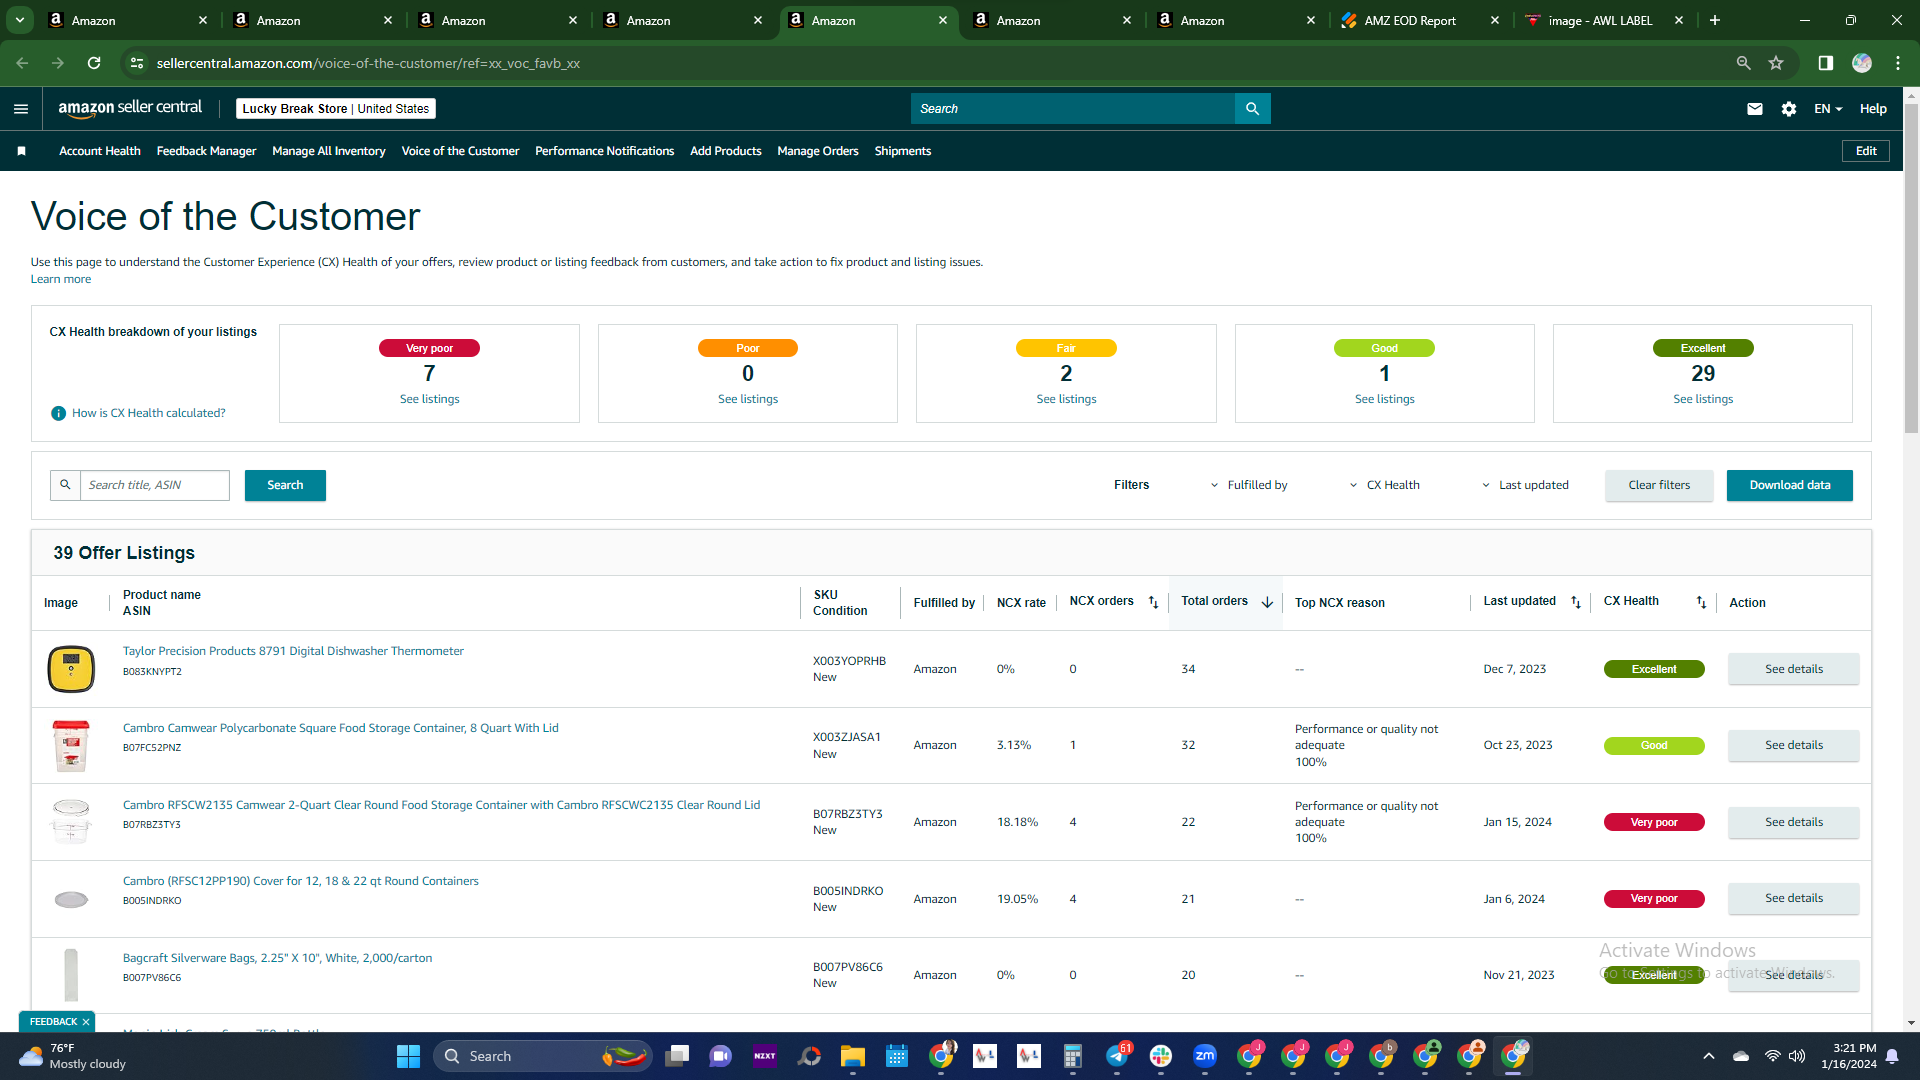Open the browser zoom magnifier icon

[x=1744, y=63]
